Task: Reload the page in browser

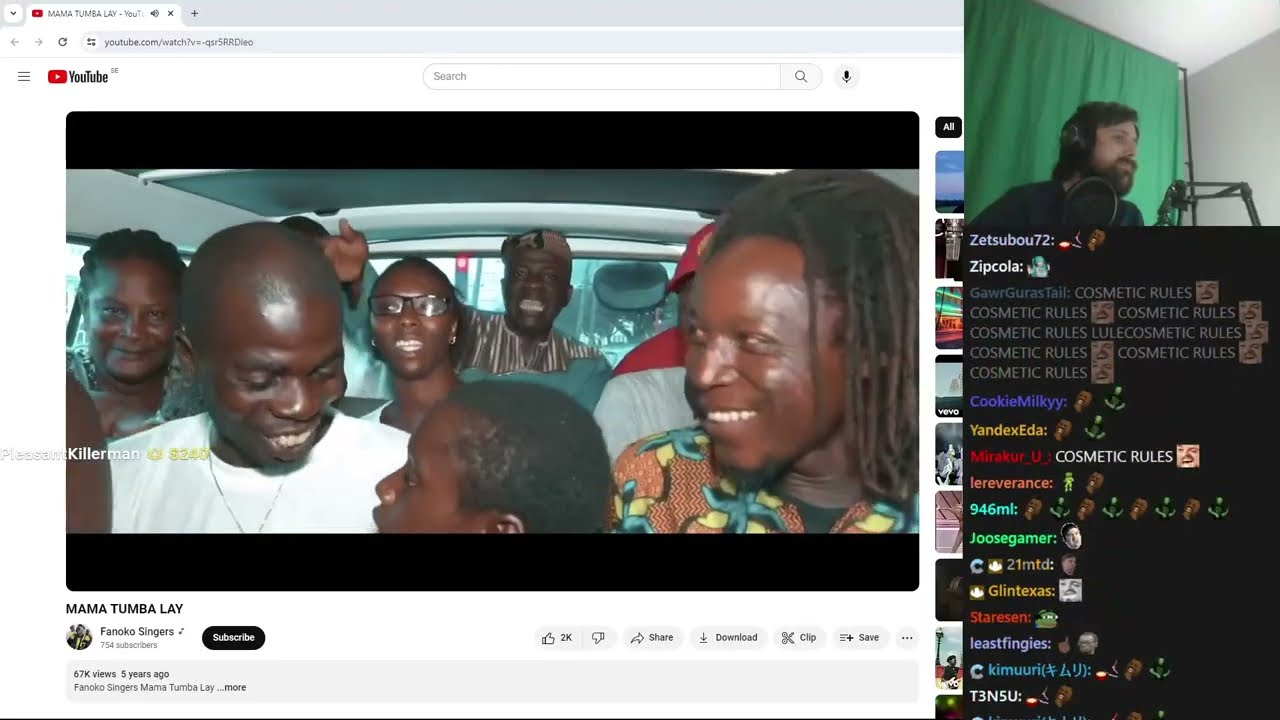Action: (62, 42)
